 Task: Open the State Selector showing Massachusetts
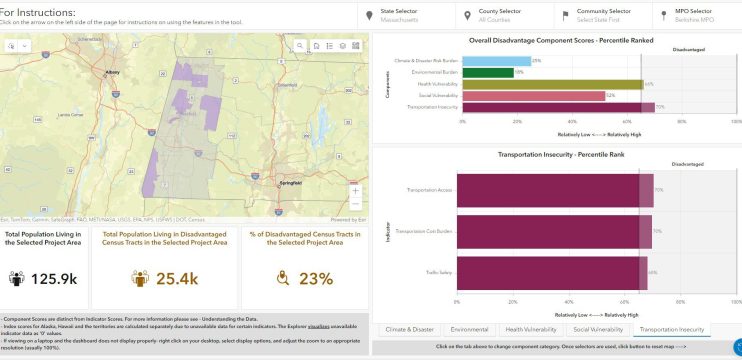(406, 16)
